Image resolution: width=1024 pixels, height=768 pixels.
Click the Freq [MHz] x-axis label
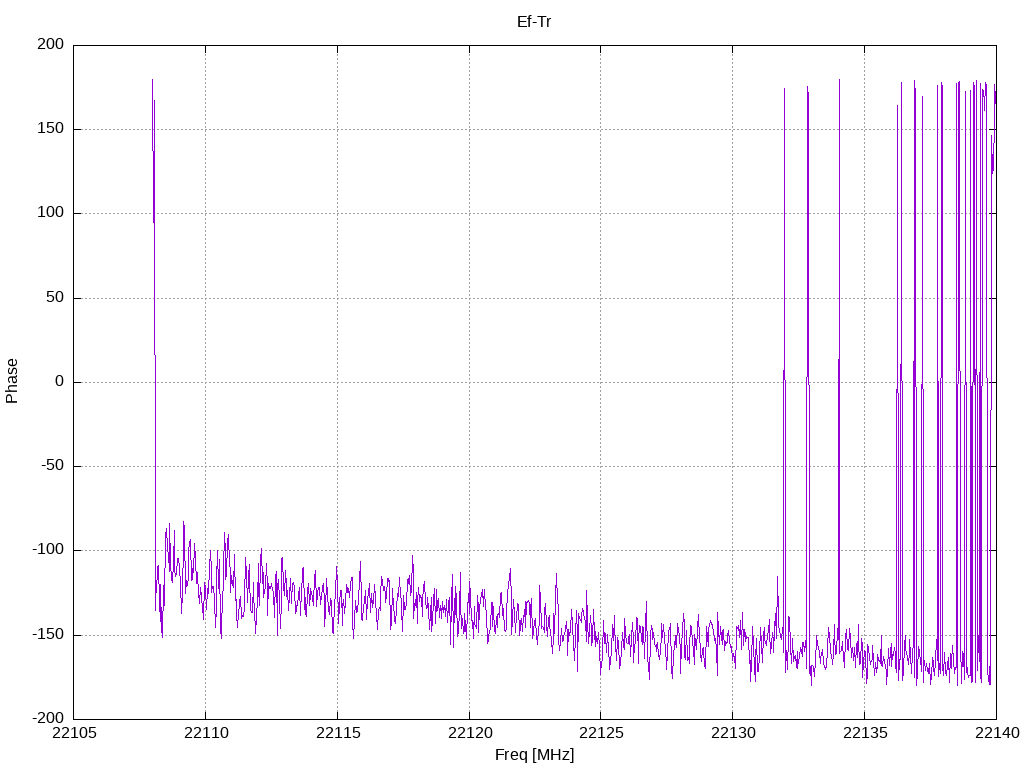pos(534,754)
